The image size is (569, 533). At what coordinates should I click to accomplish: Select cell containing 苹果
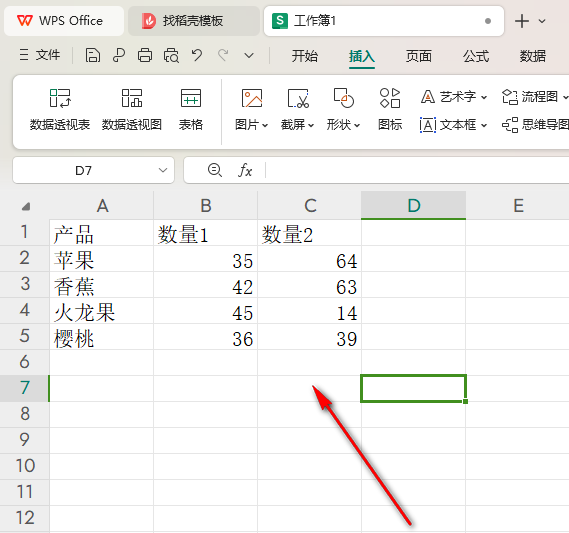coord(102,259)
